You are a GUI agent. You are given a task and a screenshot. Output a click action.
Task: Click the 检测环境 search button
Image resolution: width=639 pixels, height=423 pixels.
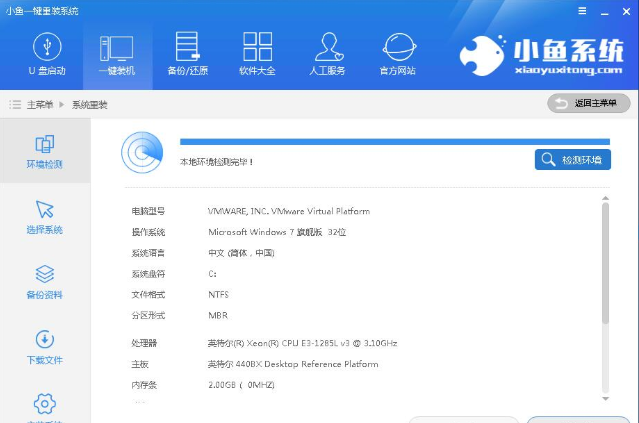pyautogui.click(x=573, y=160)
